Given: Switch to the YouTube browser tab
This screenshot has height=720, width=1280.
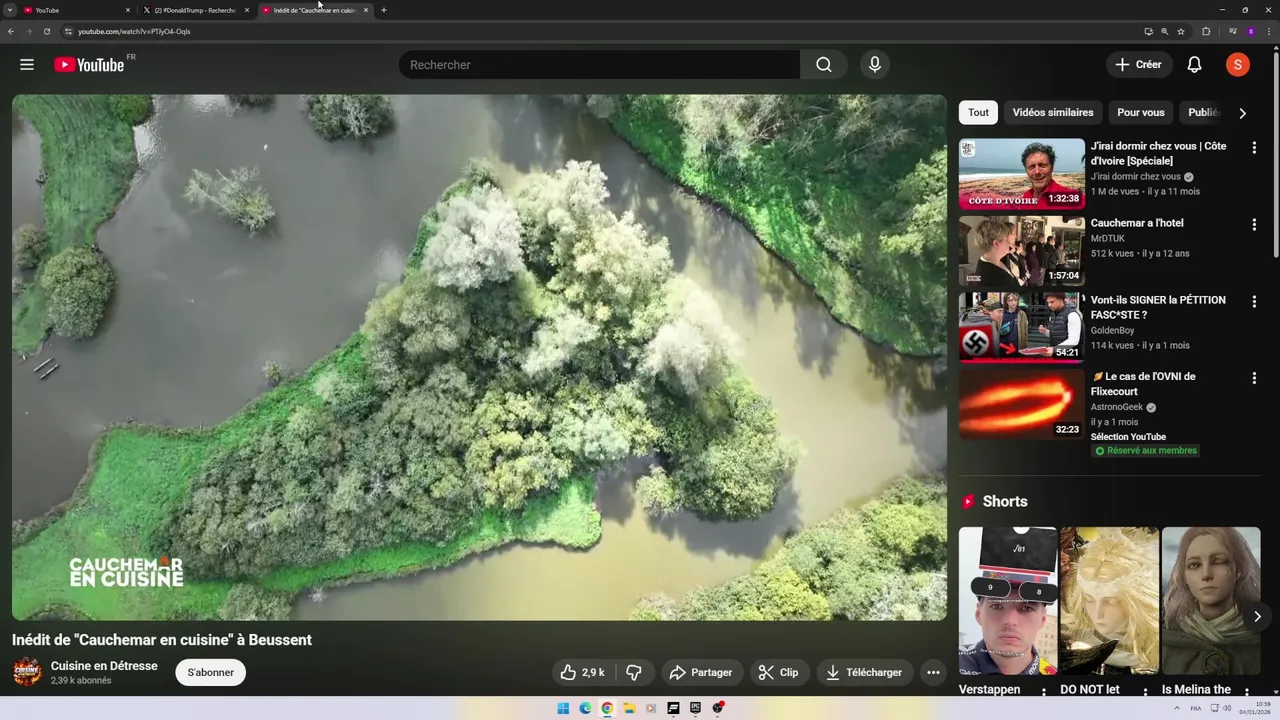Looking at the screenshot, I should coord(76,10).
